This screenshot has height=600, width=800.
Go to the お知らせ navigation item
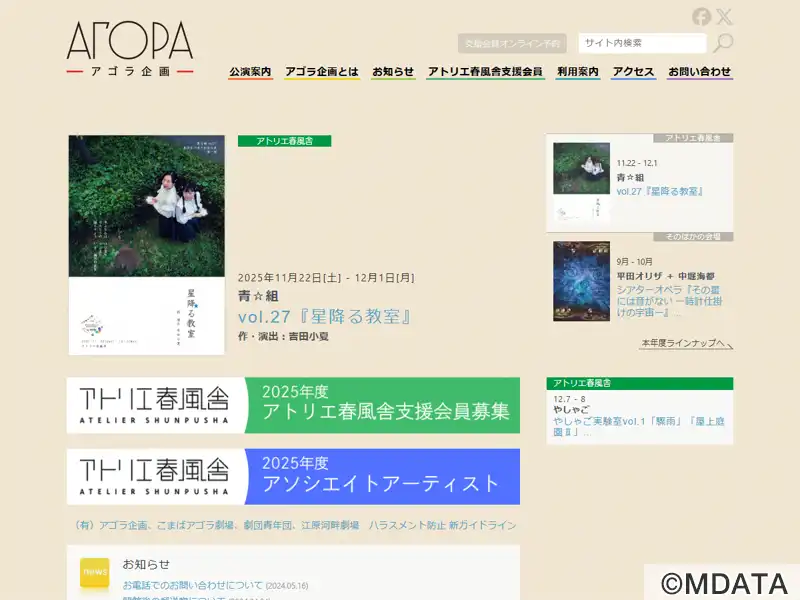click(392, 72)
